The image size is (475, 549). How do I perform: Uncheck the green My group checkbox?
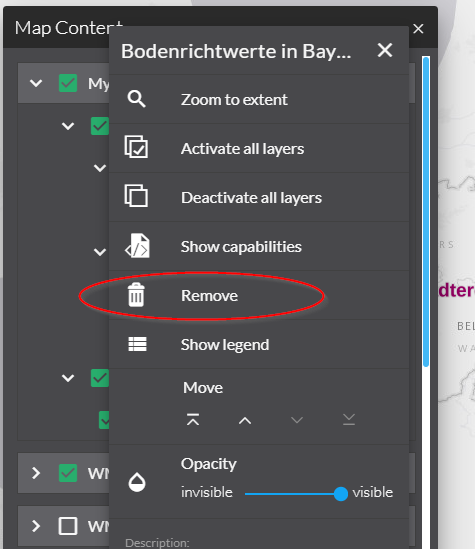point(68,83)
